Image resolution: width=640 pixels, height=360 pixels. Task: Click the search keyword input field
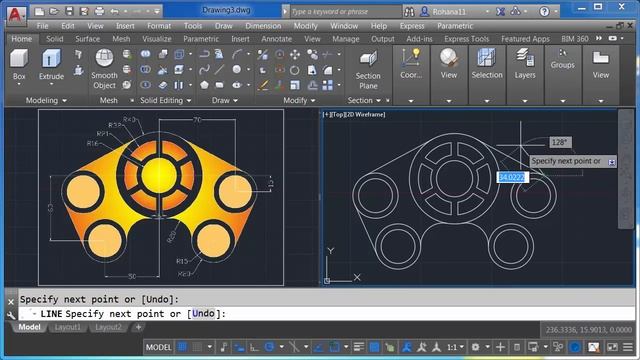coord(345,11)
